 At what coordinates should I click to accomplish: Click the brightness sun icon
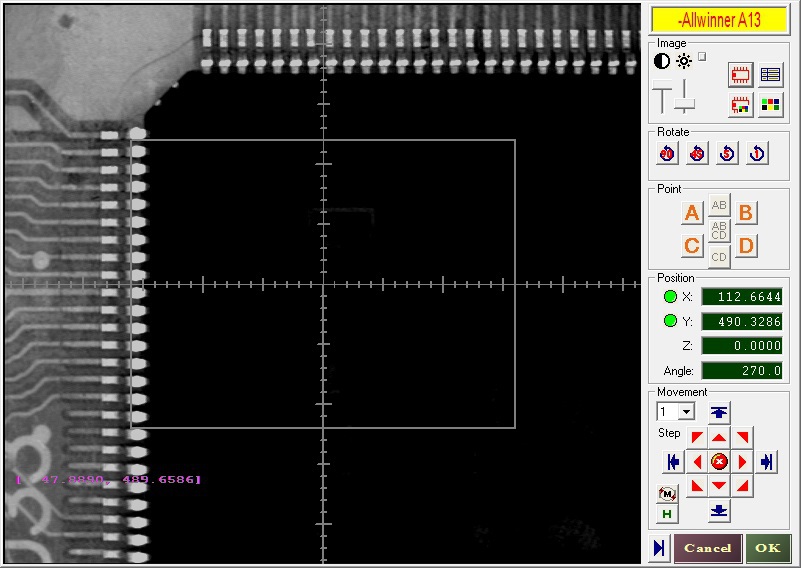tap(684, 61)
